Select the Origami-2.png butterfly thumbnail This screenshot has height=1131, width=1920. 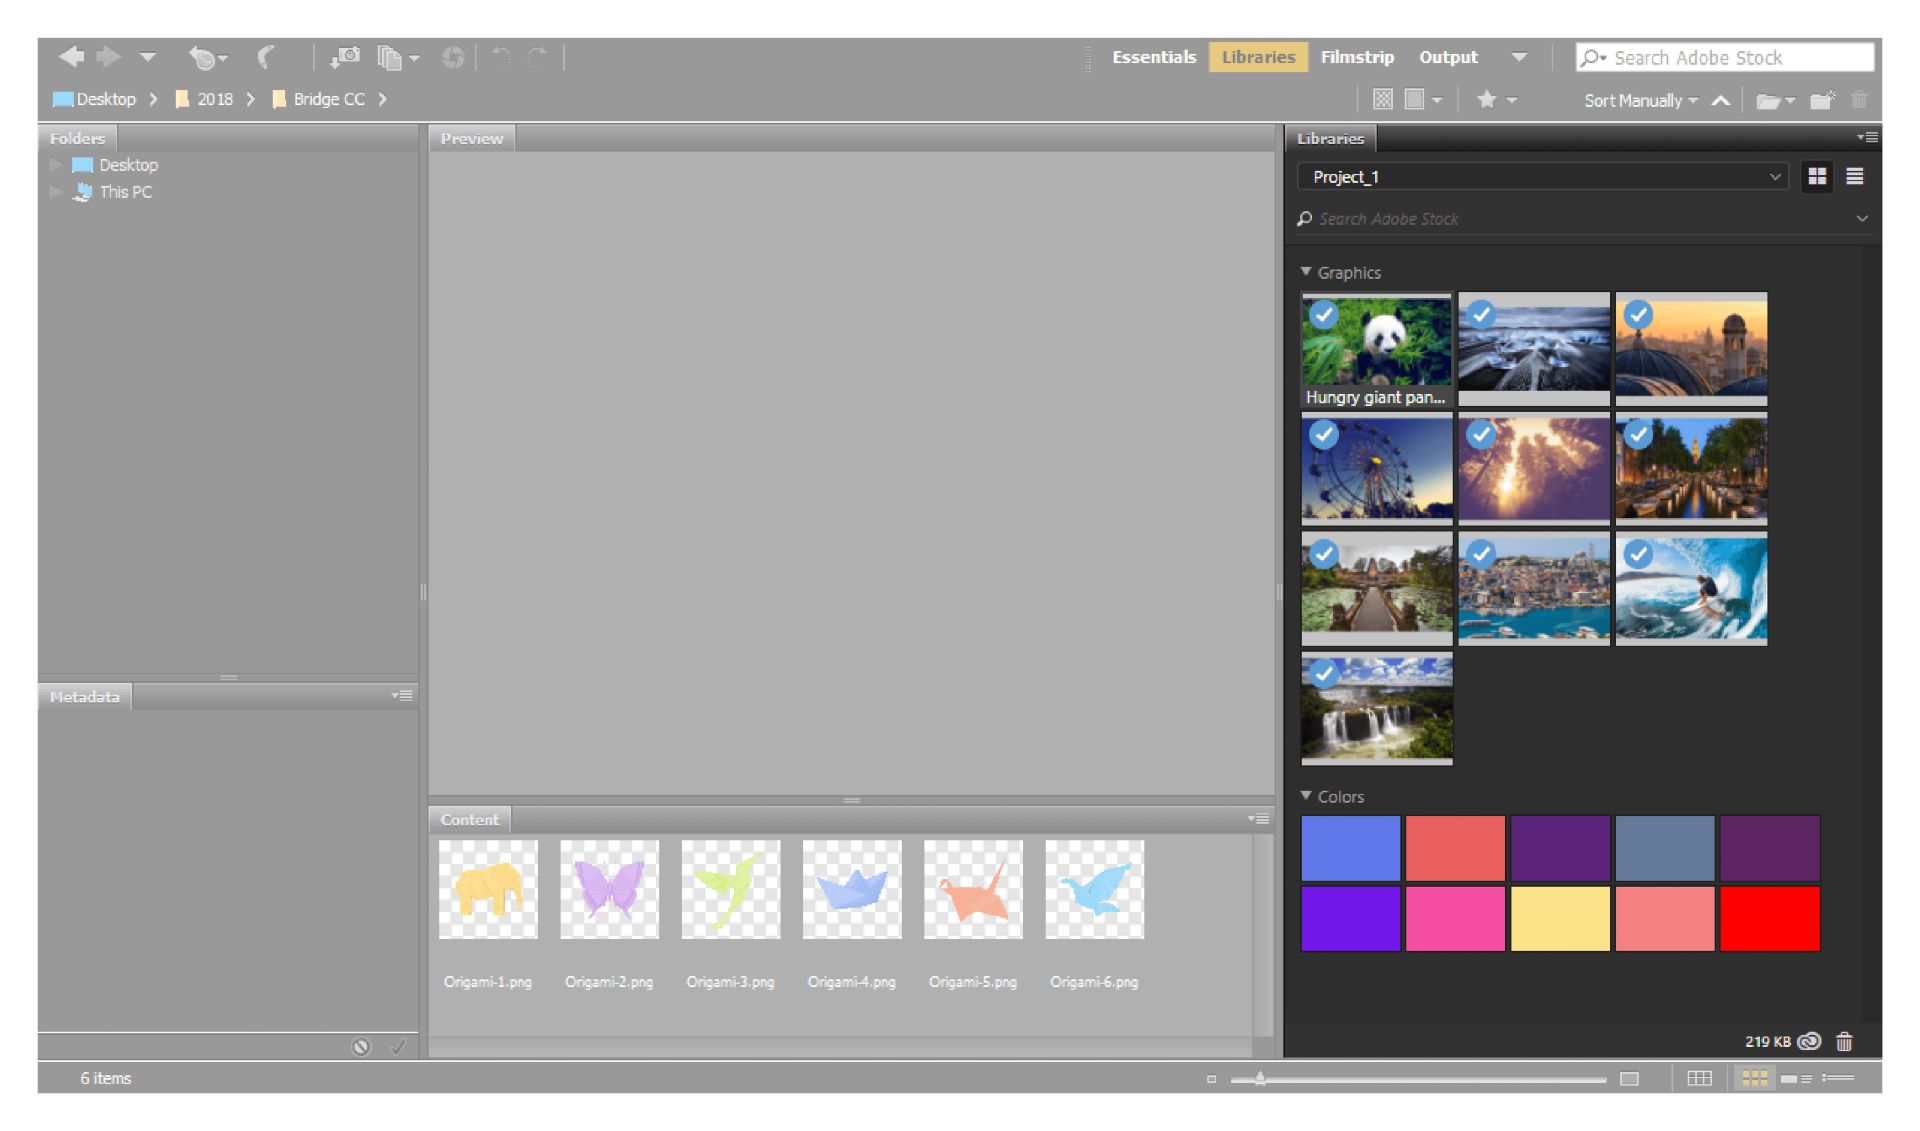[x=609, y=889]
